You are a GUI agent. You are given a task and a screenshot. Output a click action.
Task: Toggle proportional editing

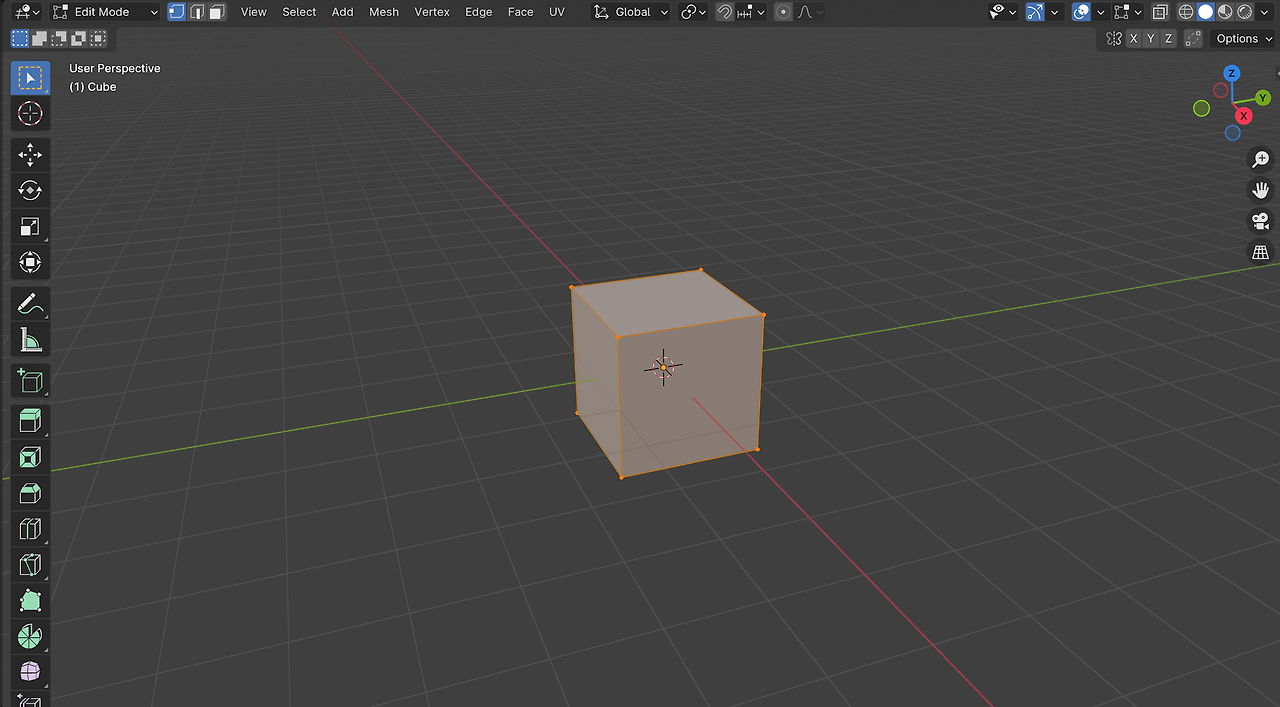[x=783, y=12]
